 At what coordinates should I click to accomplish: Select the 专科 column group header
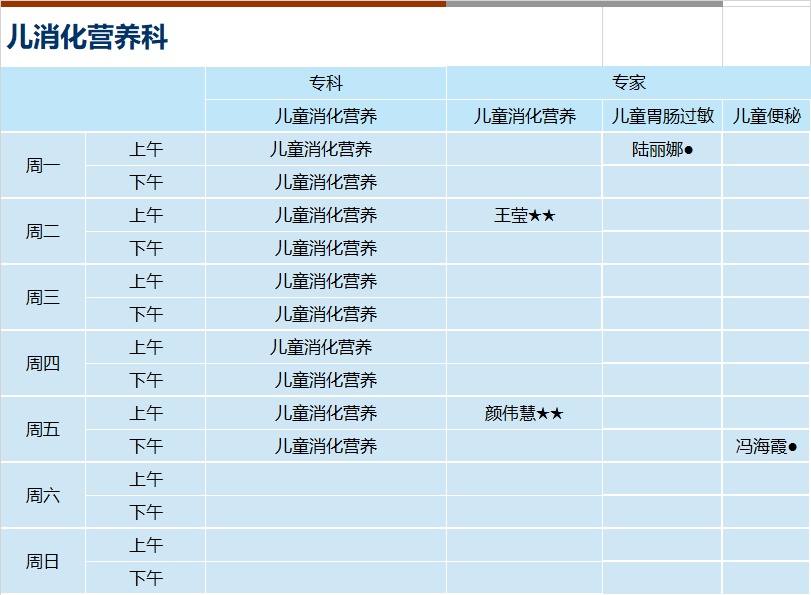point(326,83)
